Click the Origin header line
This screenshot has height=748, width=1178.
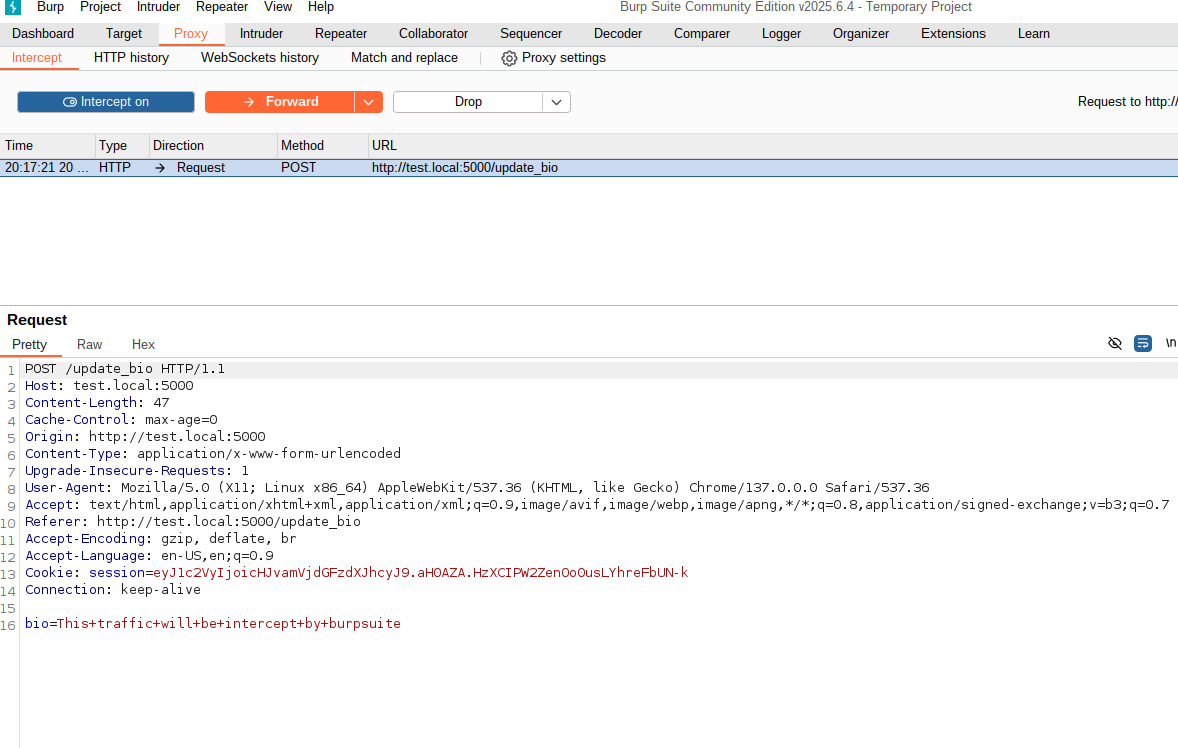pos(145,437)
